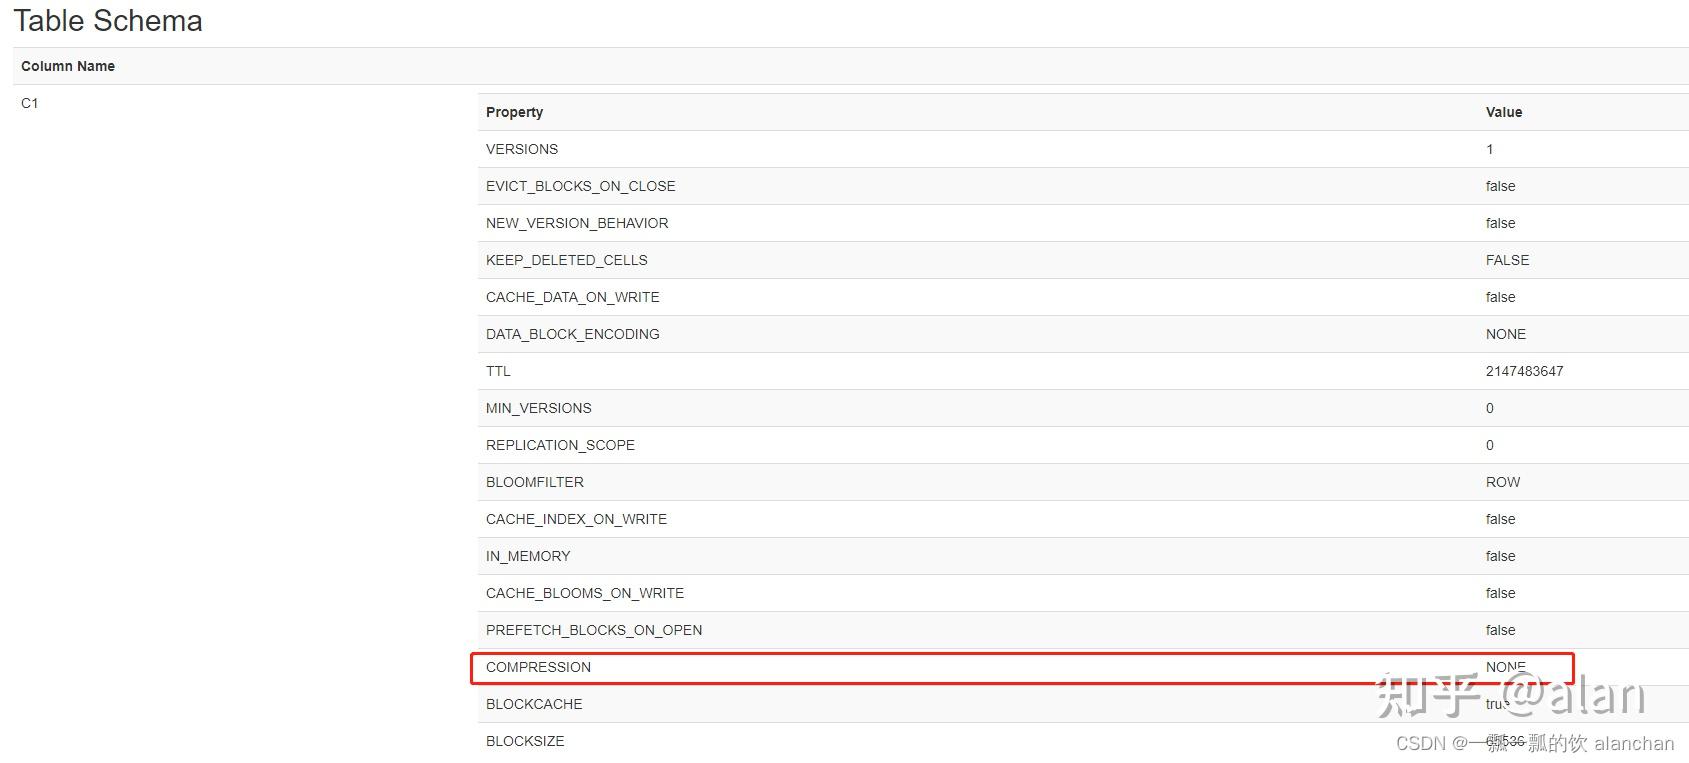Screen dimensions: 1689x763
Task: Click the ROW value for BLOOMFILTER
Action: click(x=1502, y=482)
